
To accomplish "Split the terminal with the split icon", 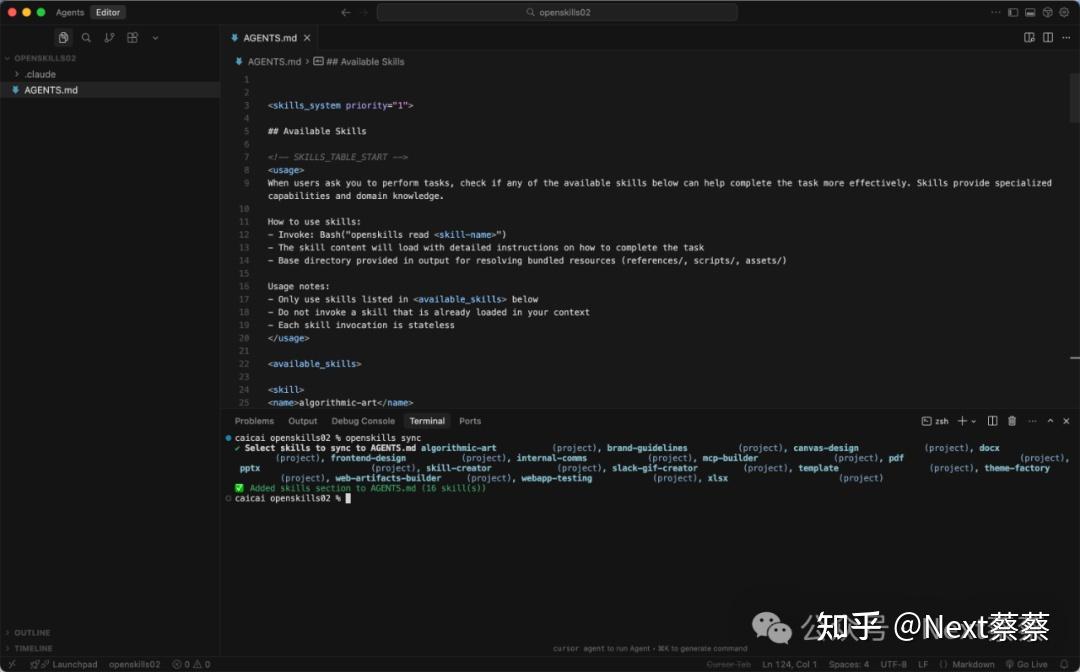I will coord(992,420).
